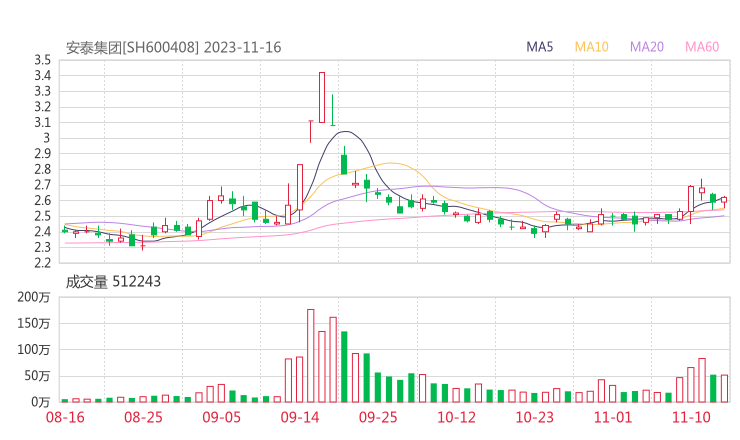The width and height of the screenshot is (740, 440).
Task: Click the 08-16 date axis label
Action: 65,418
